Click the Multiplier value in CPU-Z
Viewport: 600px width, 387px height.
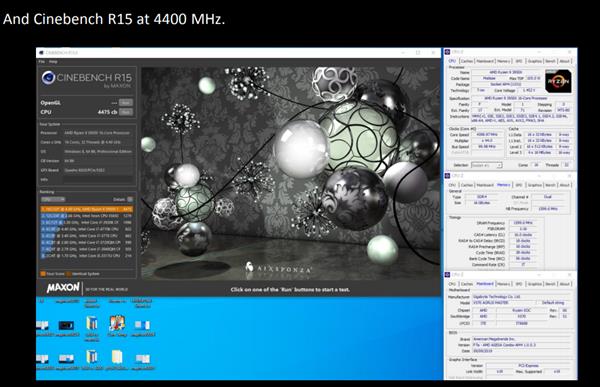pos(487,141)
